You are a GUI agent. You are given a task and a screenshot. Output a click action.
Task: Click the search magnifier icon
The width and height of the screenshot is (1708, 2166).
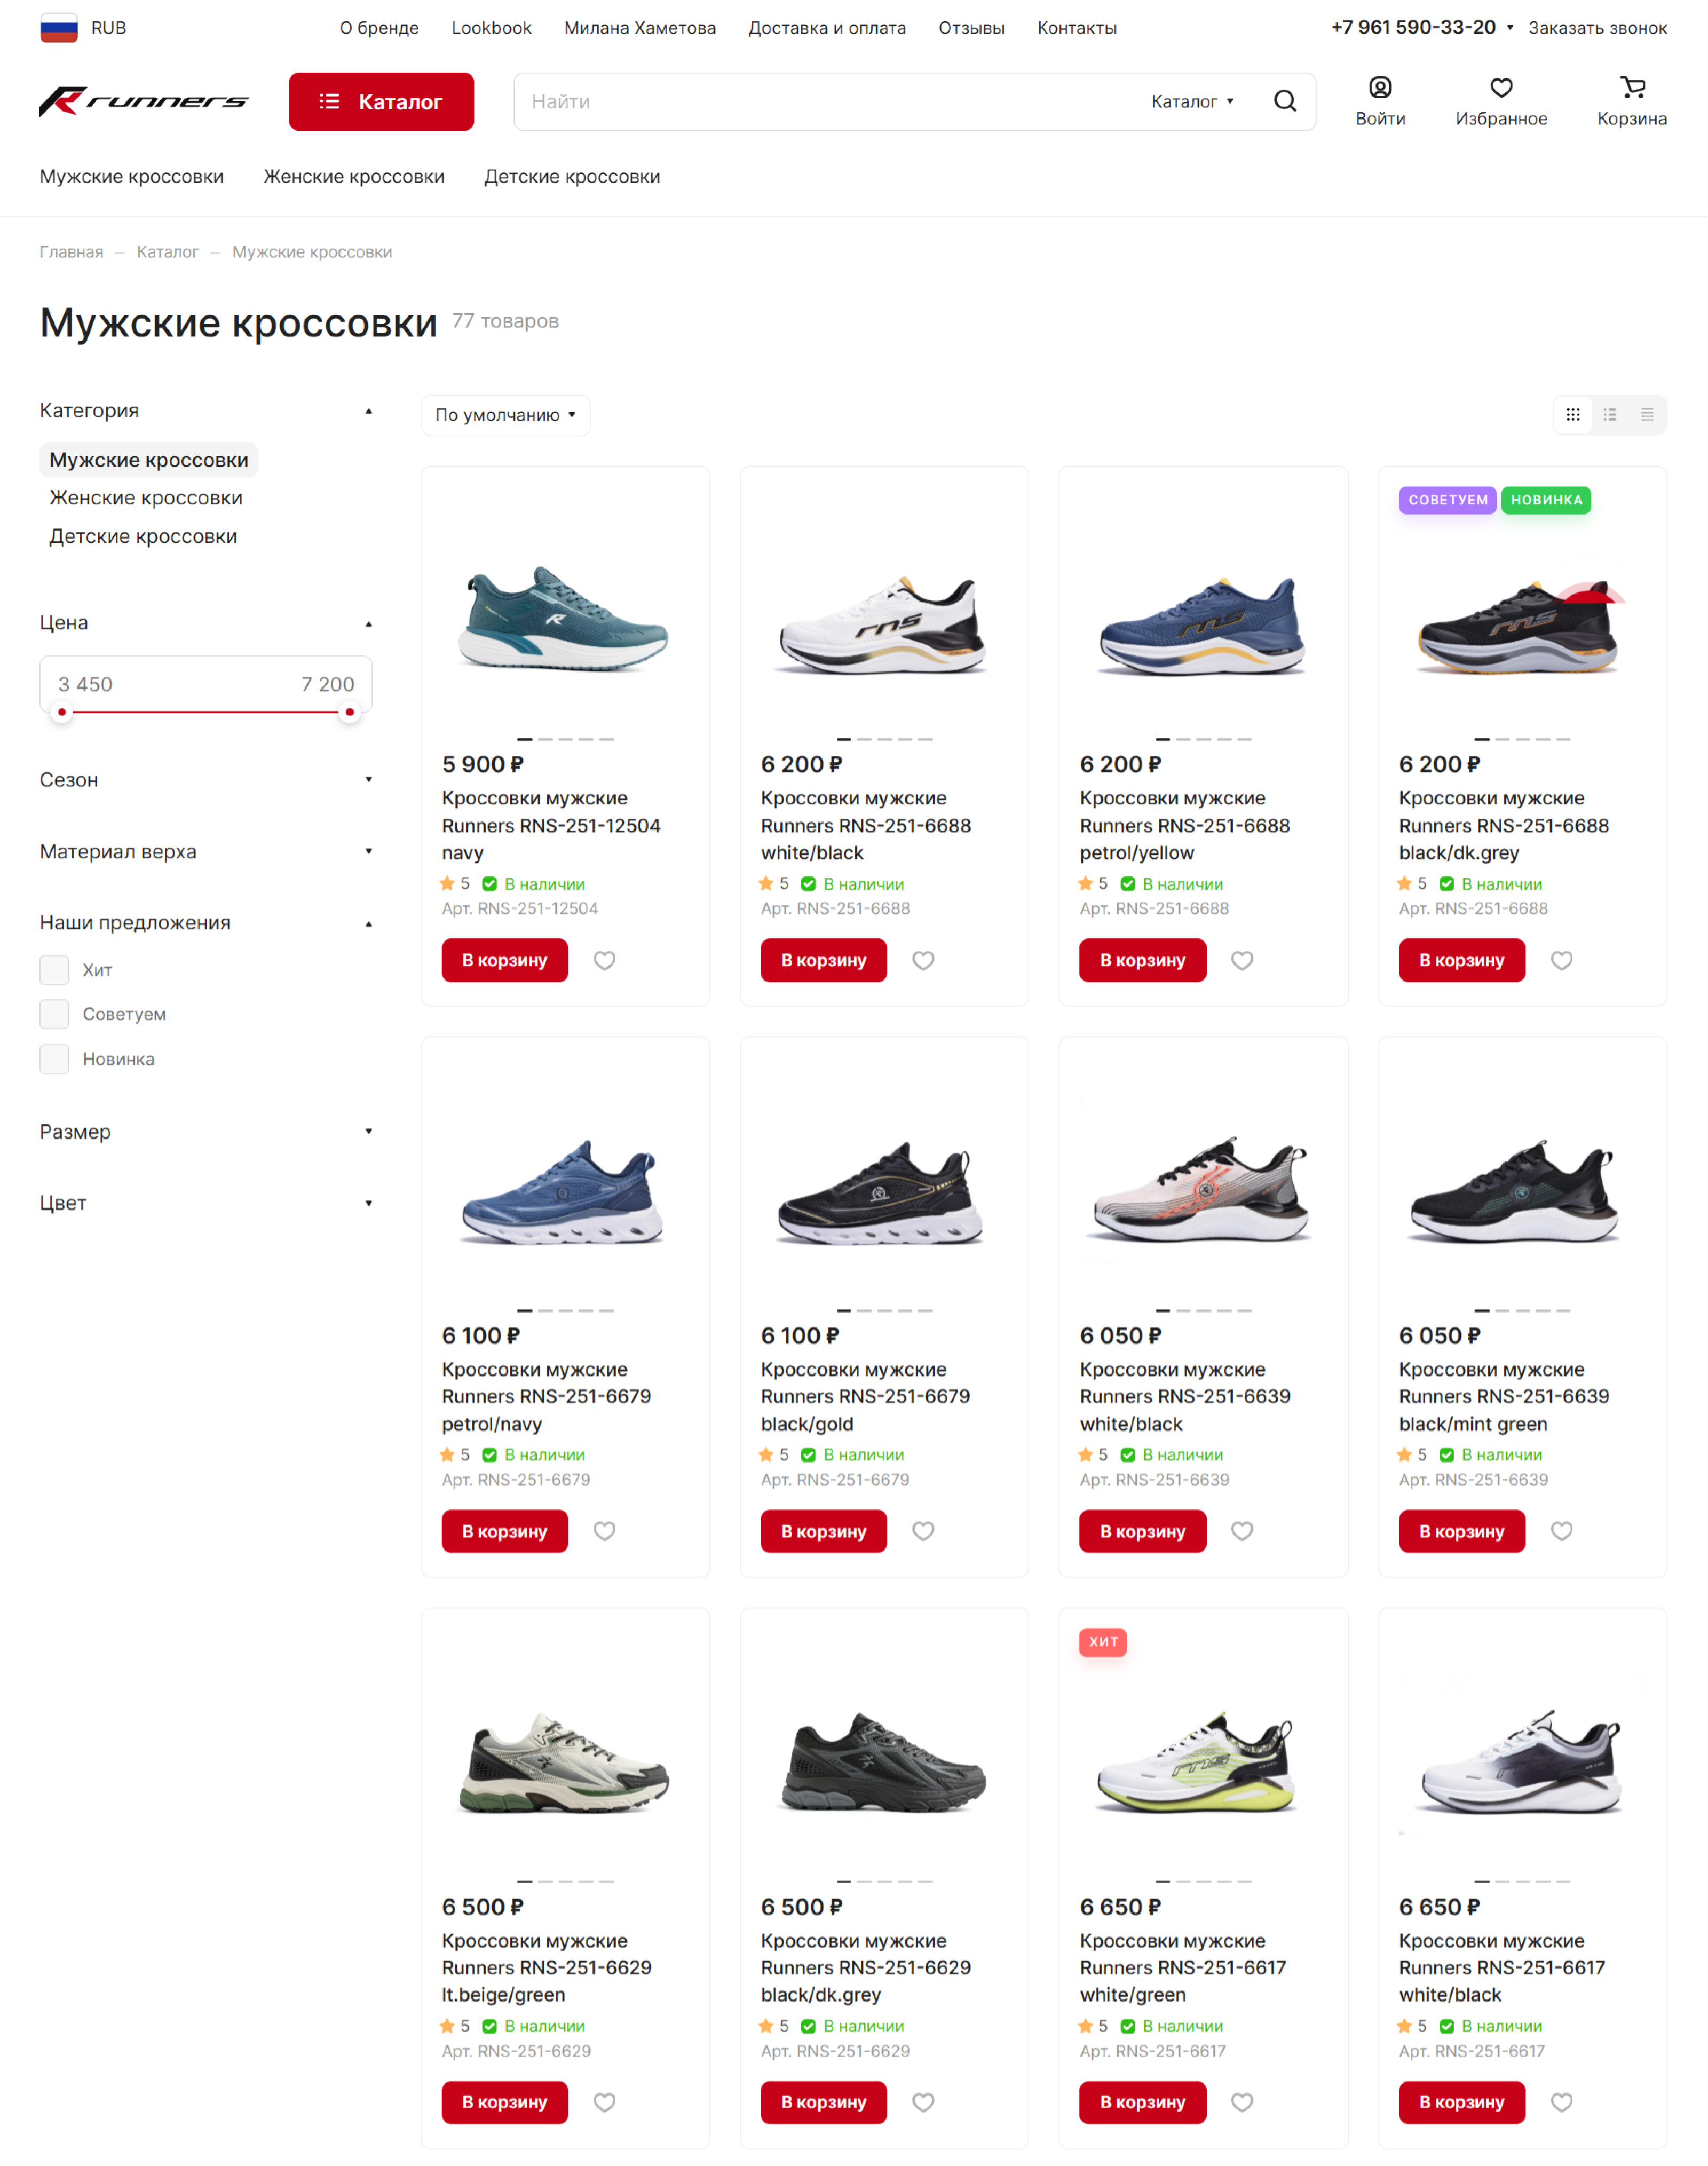click(x=1284, y=101)
